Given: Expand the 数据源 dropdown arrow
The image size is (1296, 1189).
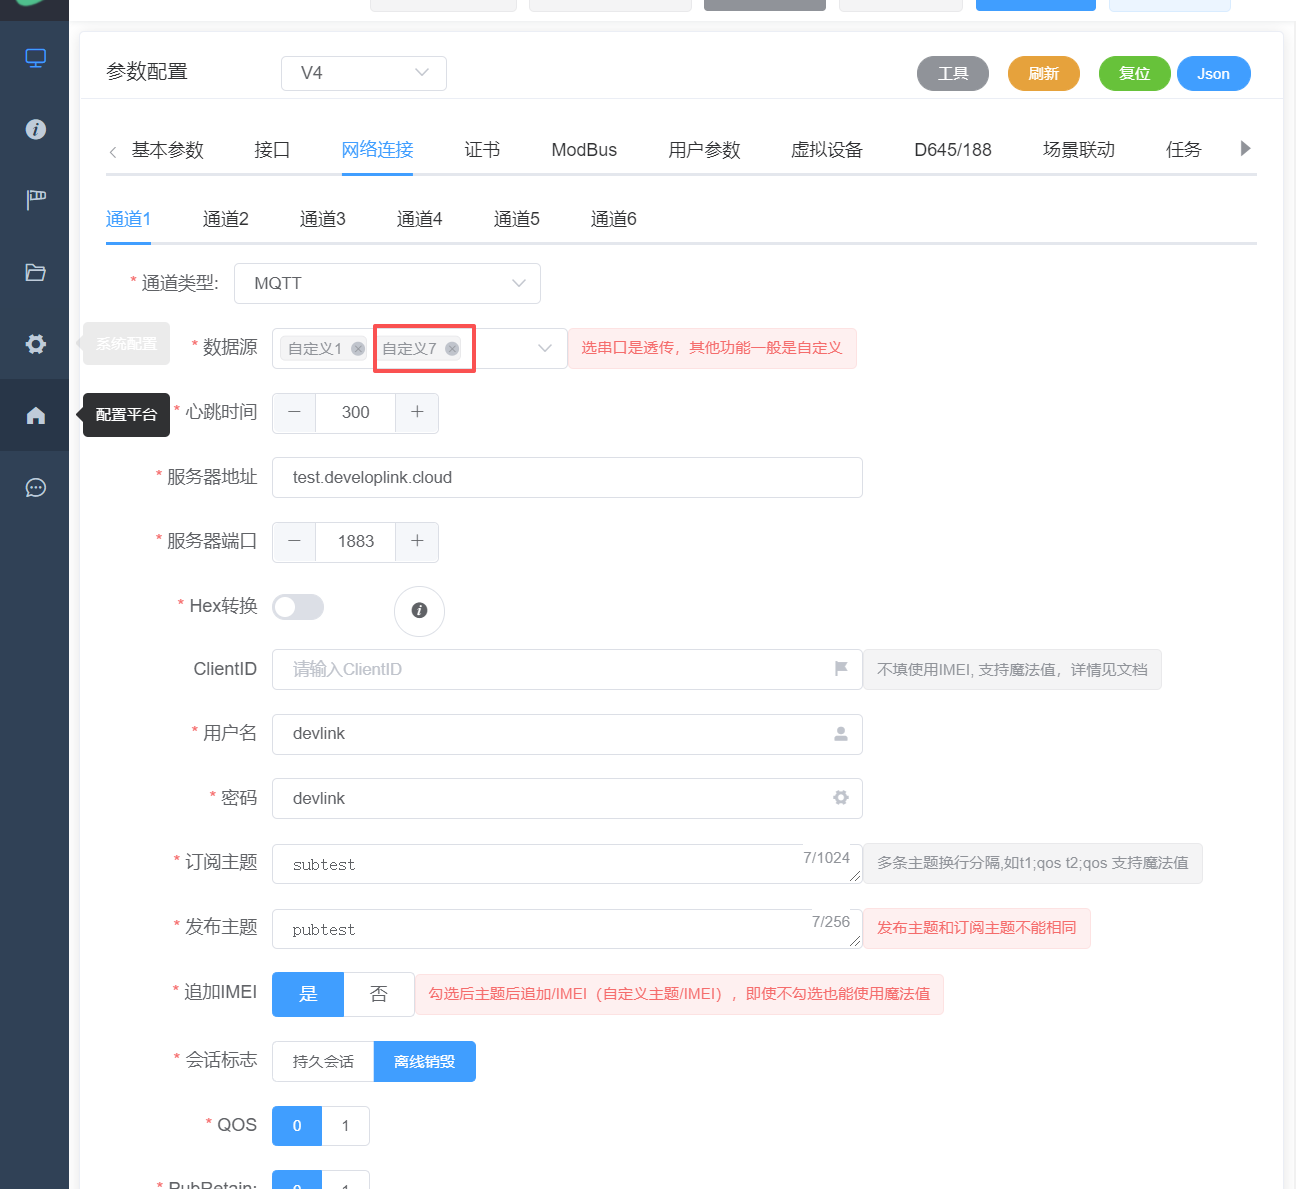Looking at the screenshot, I should 545,348.
